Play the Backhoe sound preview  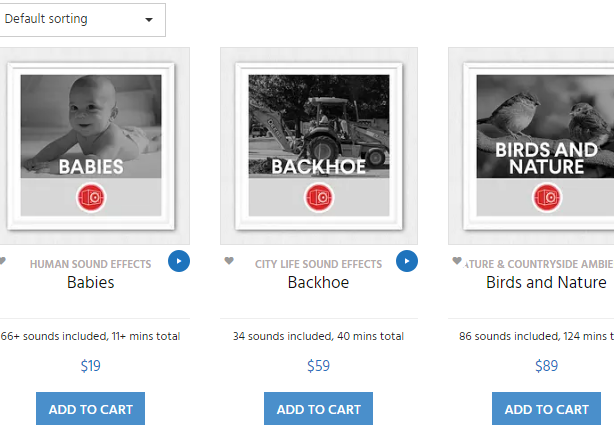coord(407,261)
